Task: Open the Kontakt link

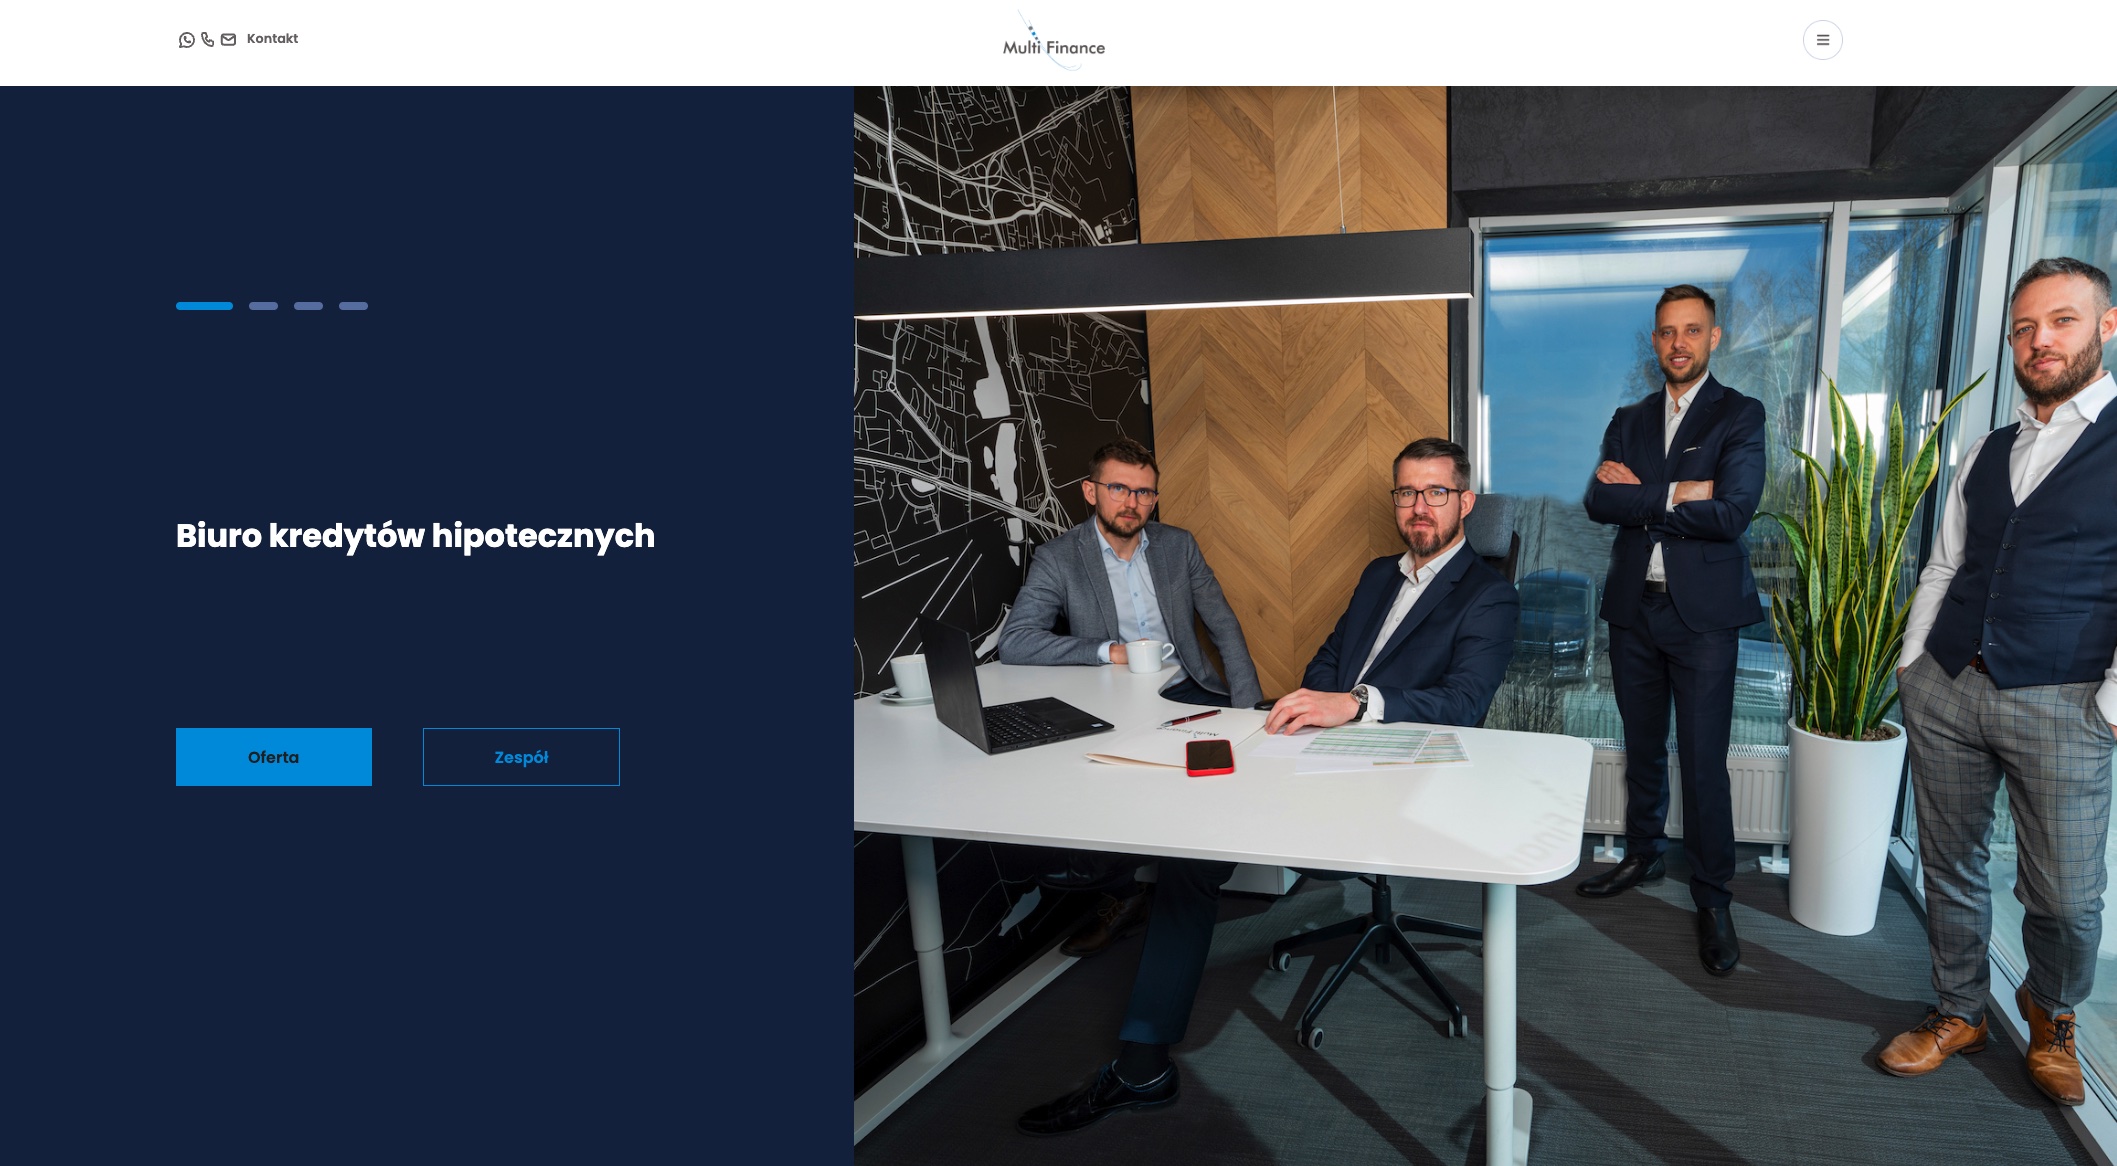Action: tap(272, 39)
